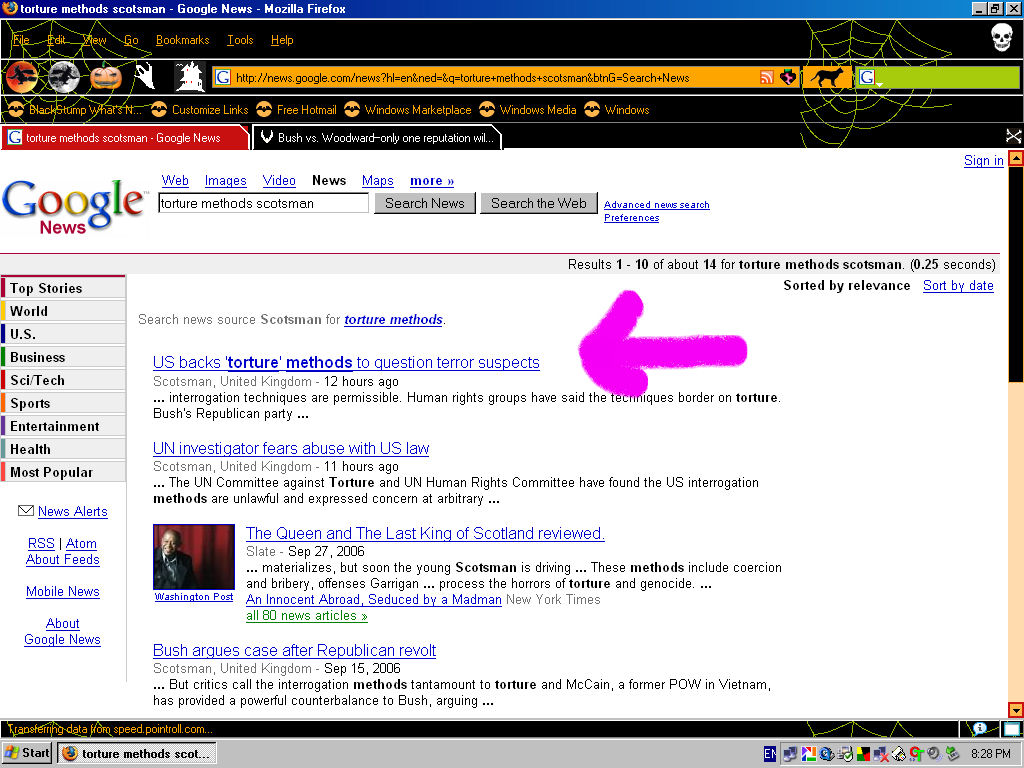1024x768 pixels.
Task: Open the Customize Links bookmark
Action: click(200, 110)
